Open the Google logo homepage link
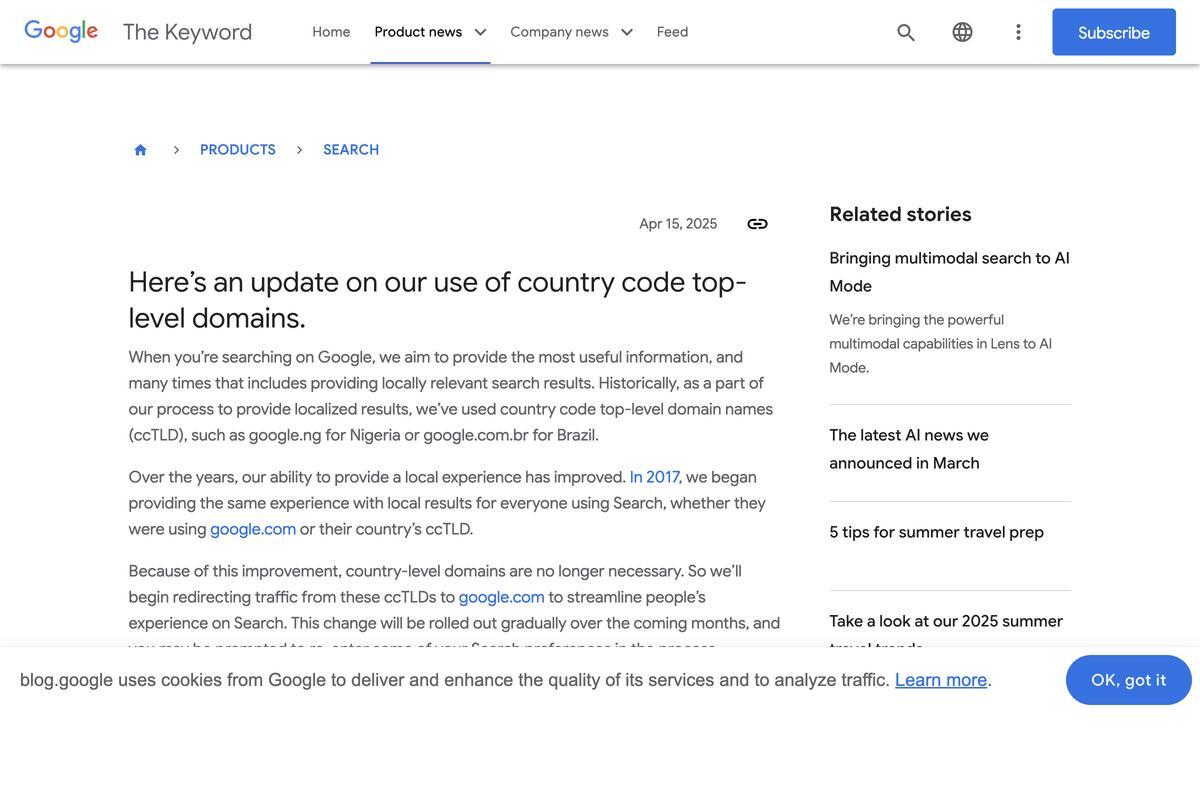Viewport: 1200px width, 800px height. 61,32
